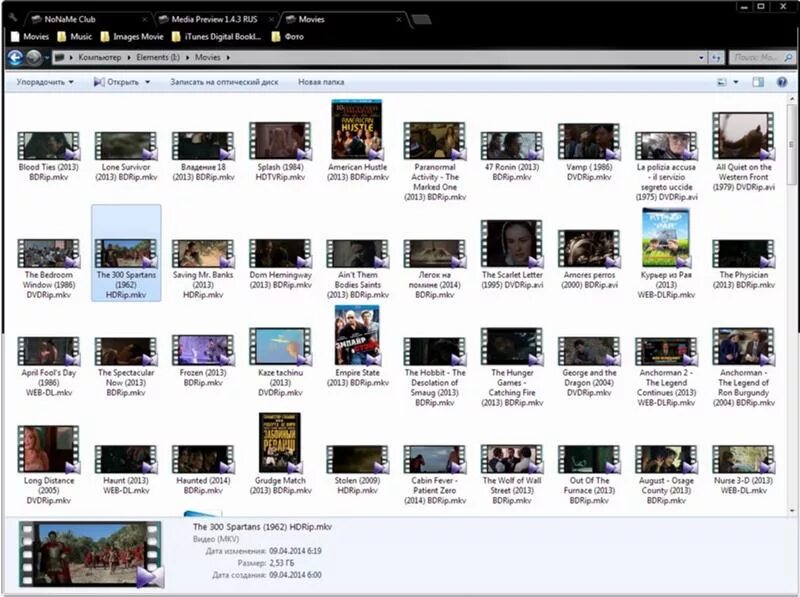Expand the view options dropdown arrow

[736, 82]
